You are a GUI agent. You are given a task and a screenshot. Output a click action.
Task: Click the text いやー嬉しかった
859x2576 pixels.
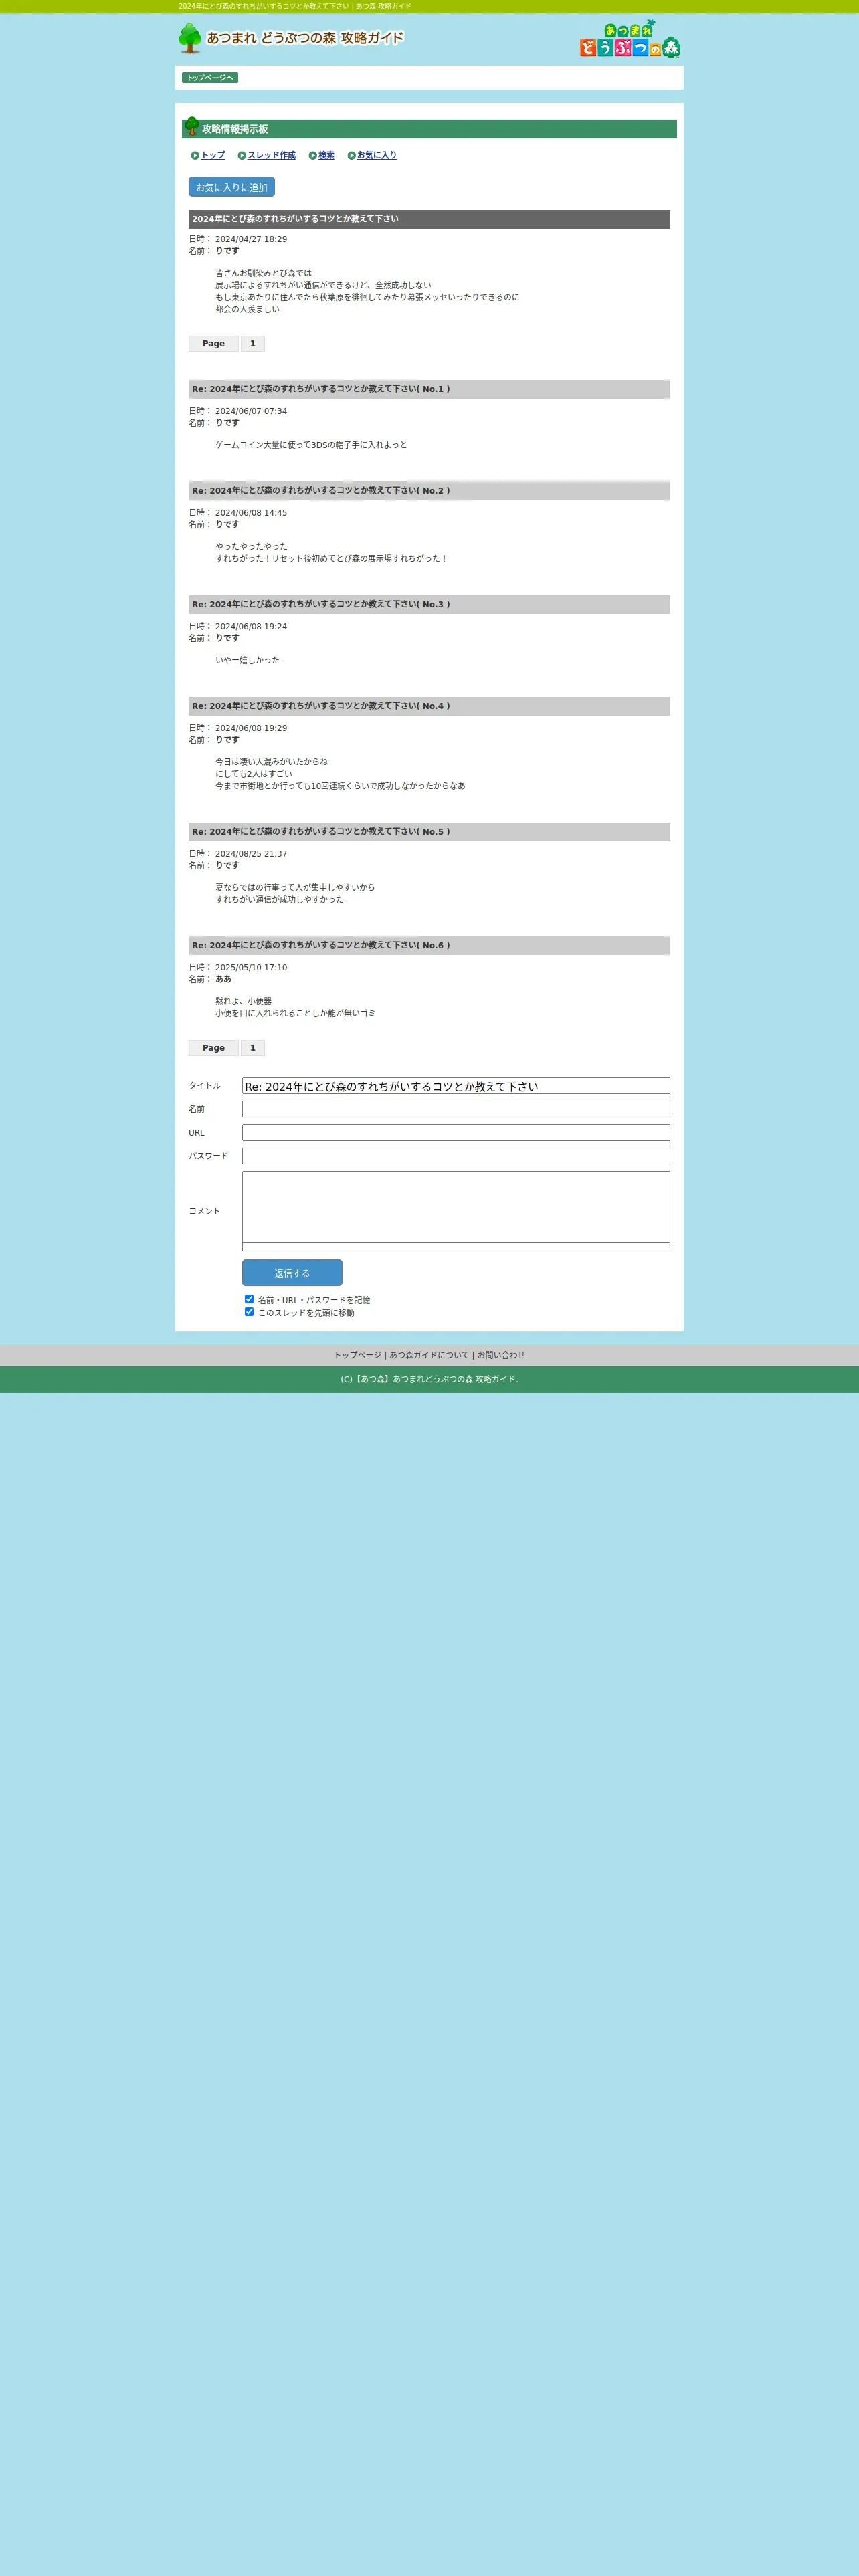(x=247, y=661)
